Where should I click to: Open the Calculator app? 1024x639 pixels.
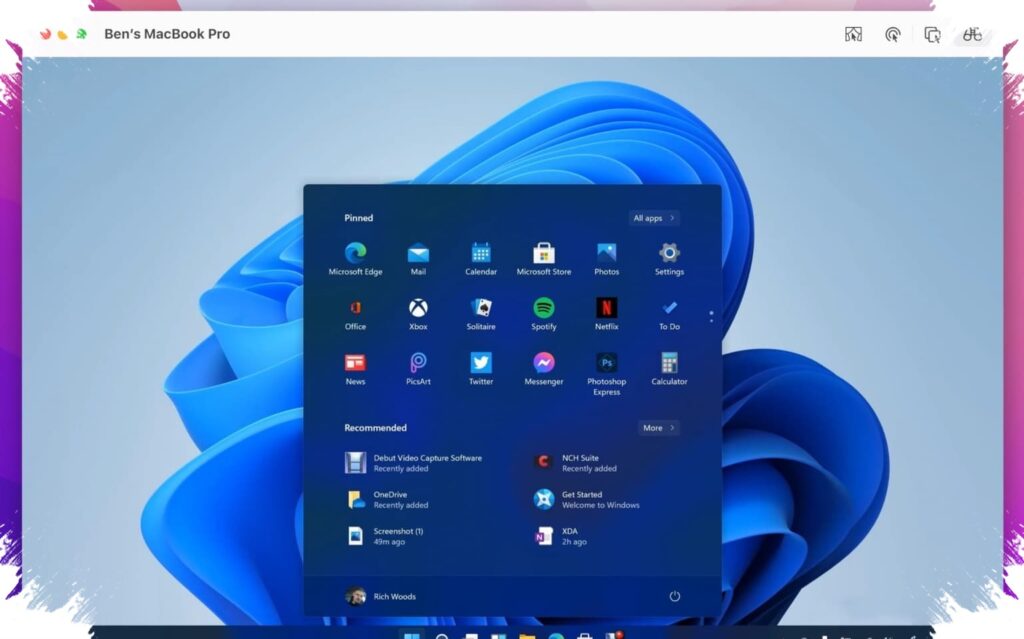coord(669,369)
